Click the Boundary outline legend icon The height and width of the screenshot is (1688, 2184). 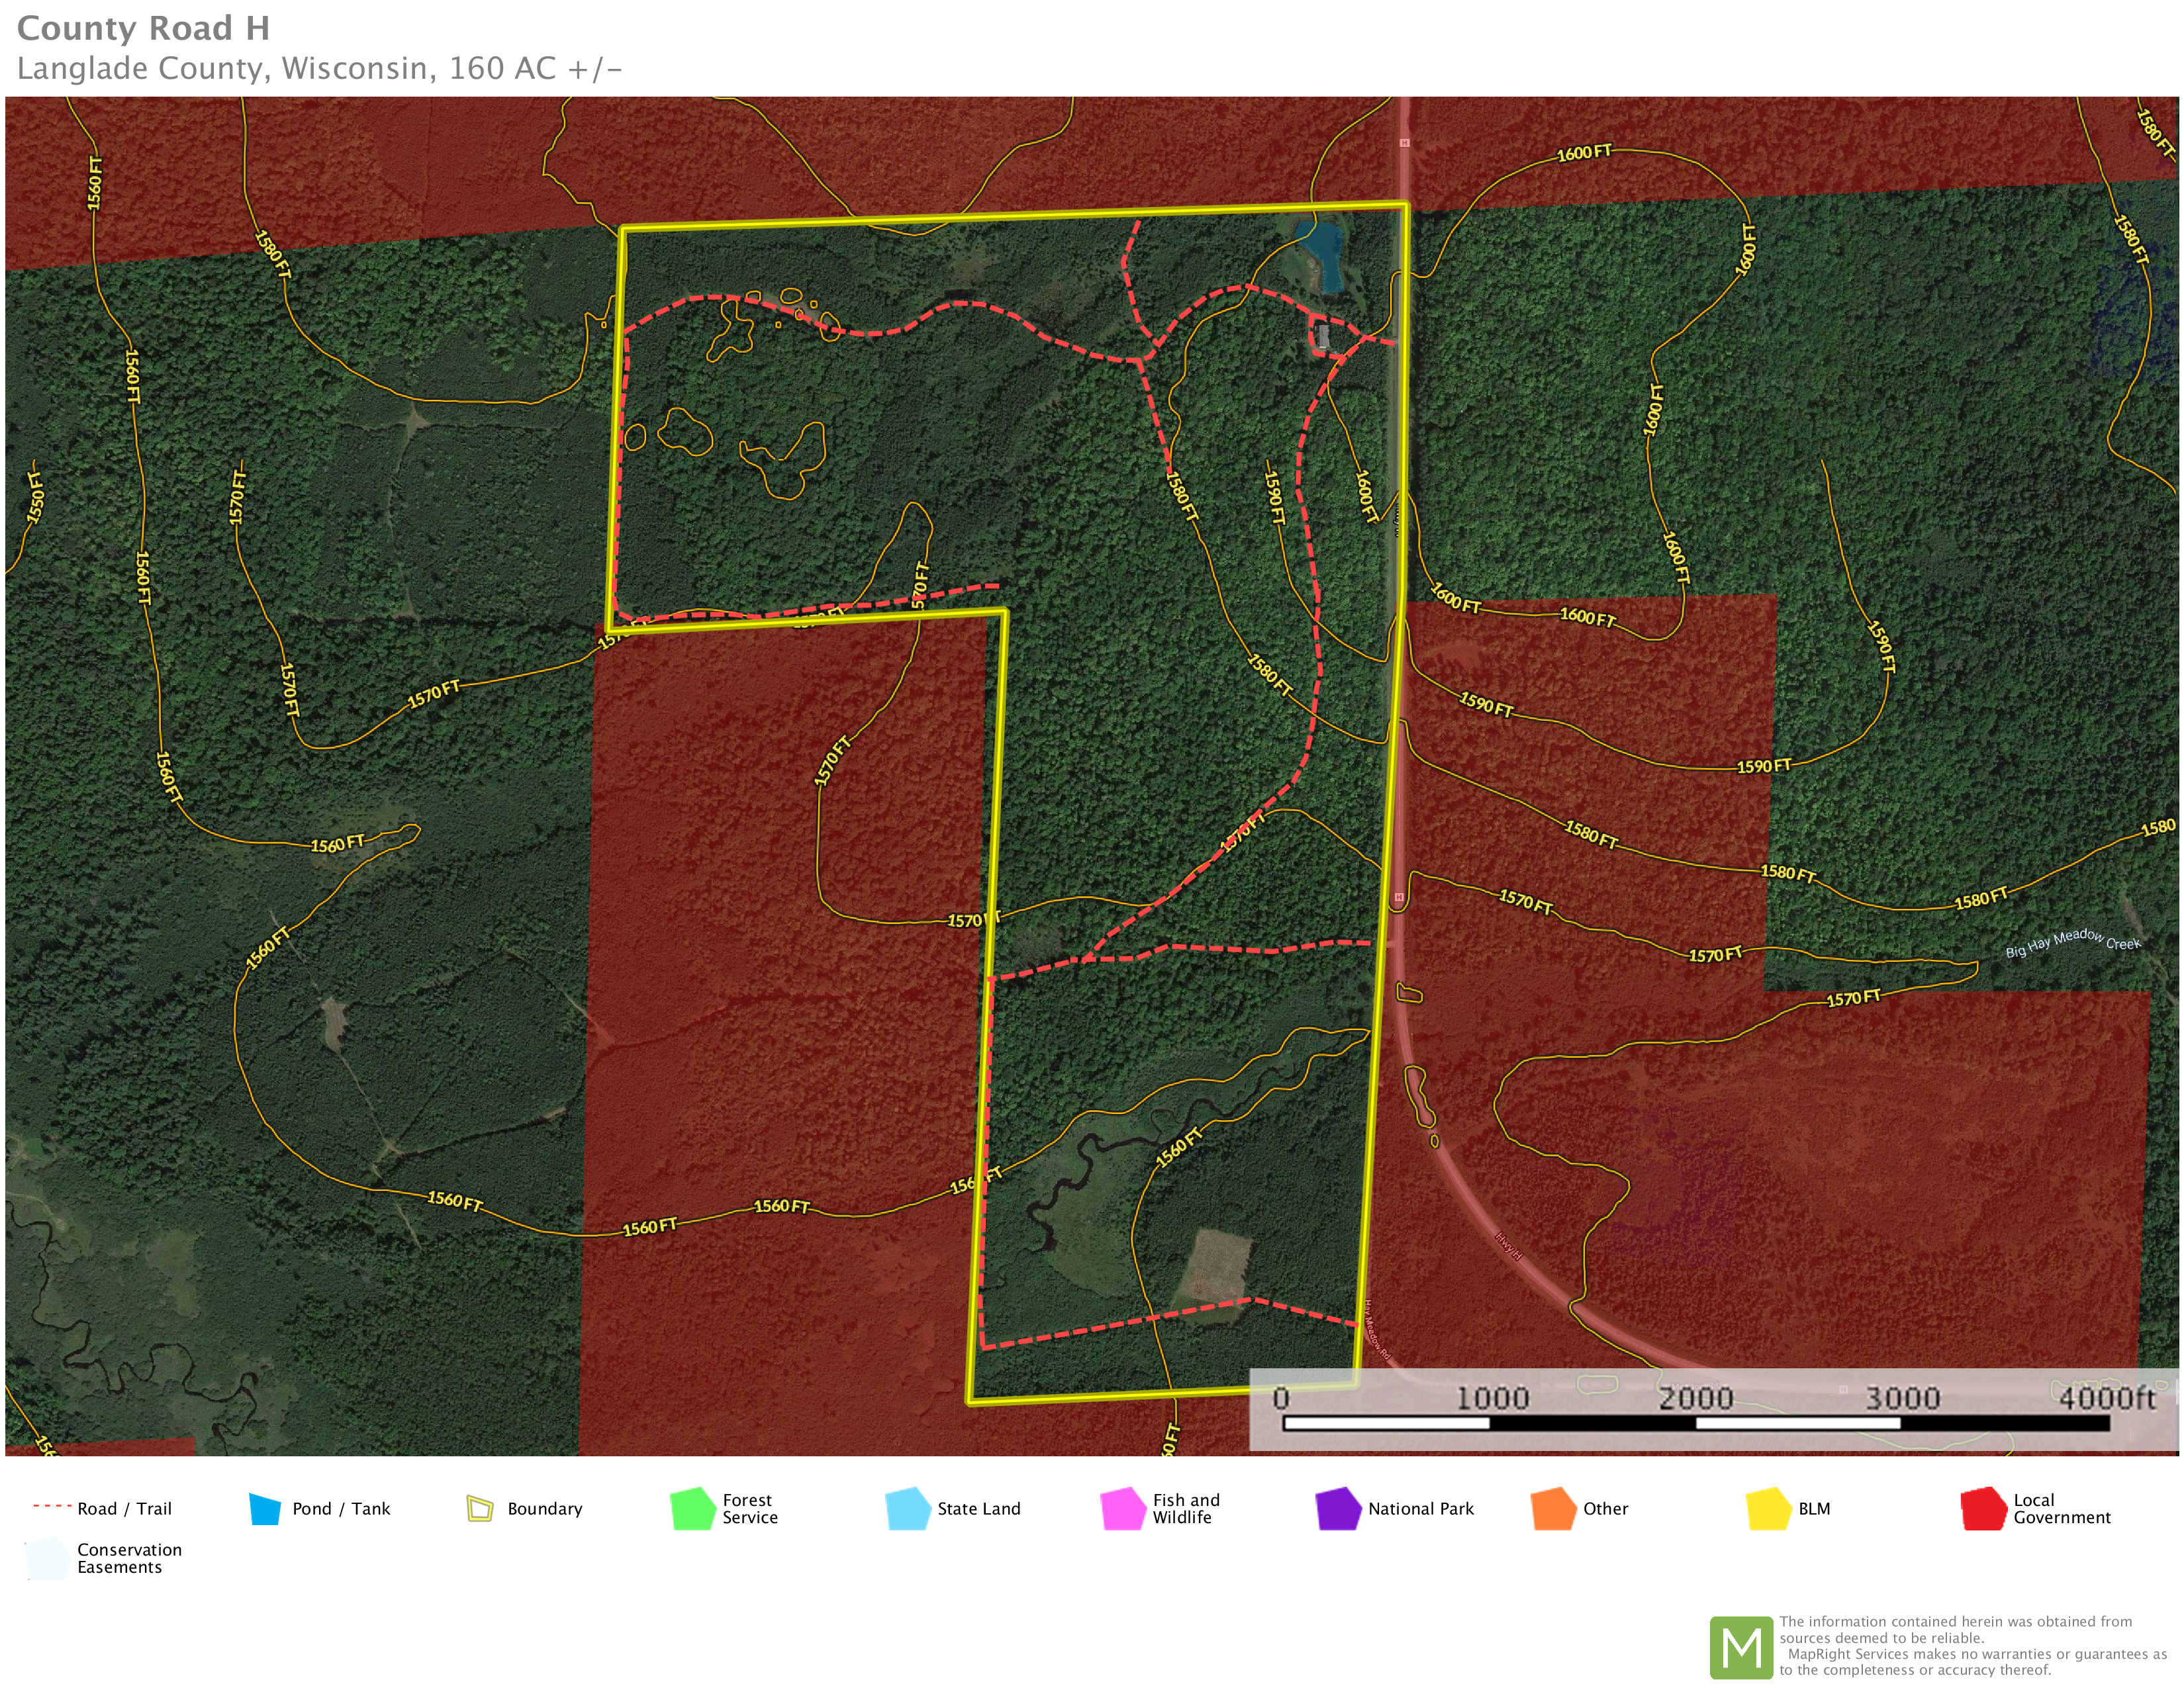480,1509
